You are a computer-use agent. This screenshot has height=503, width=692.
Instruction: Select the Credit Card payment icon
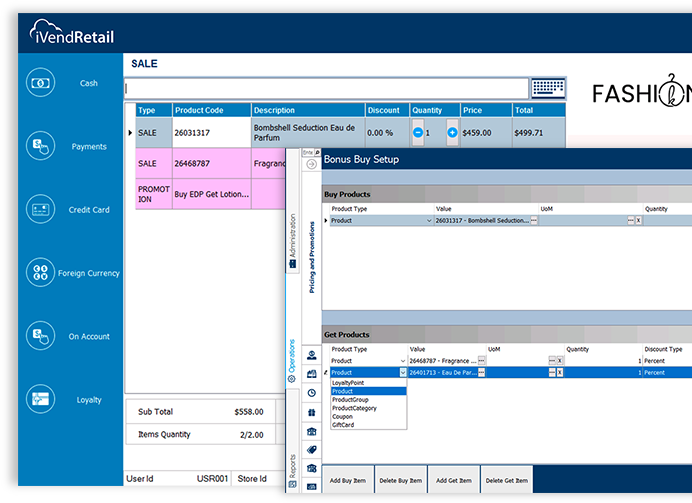(x=41, y=210)
